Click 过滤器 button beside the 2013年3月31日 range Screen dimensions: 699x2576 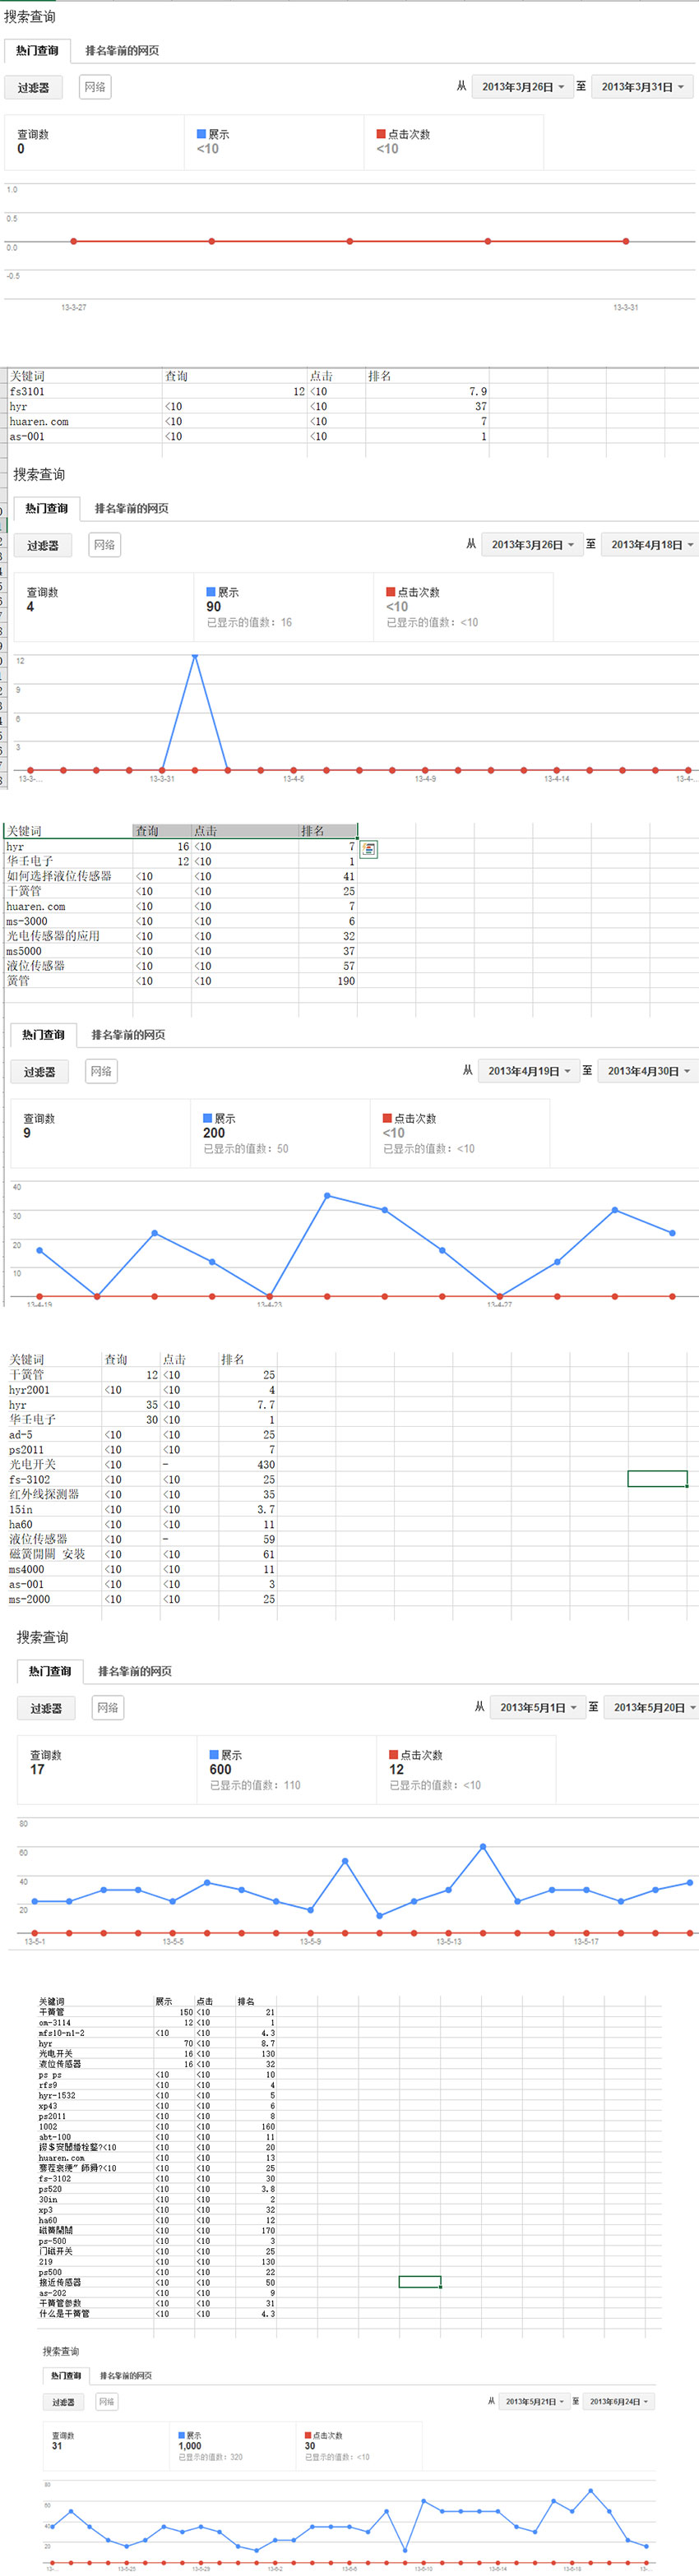(33, 88)
